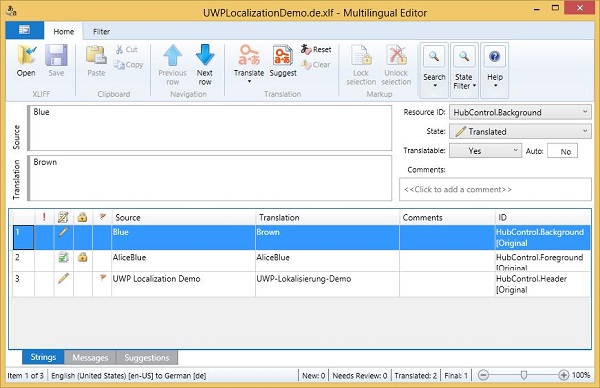Switch to the Filter ribbon tab

pos(101,31)
